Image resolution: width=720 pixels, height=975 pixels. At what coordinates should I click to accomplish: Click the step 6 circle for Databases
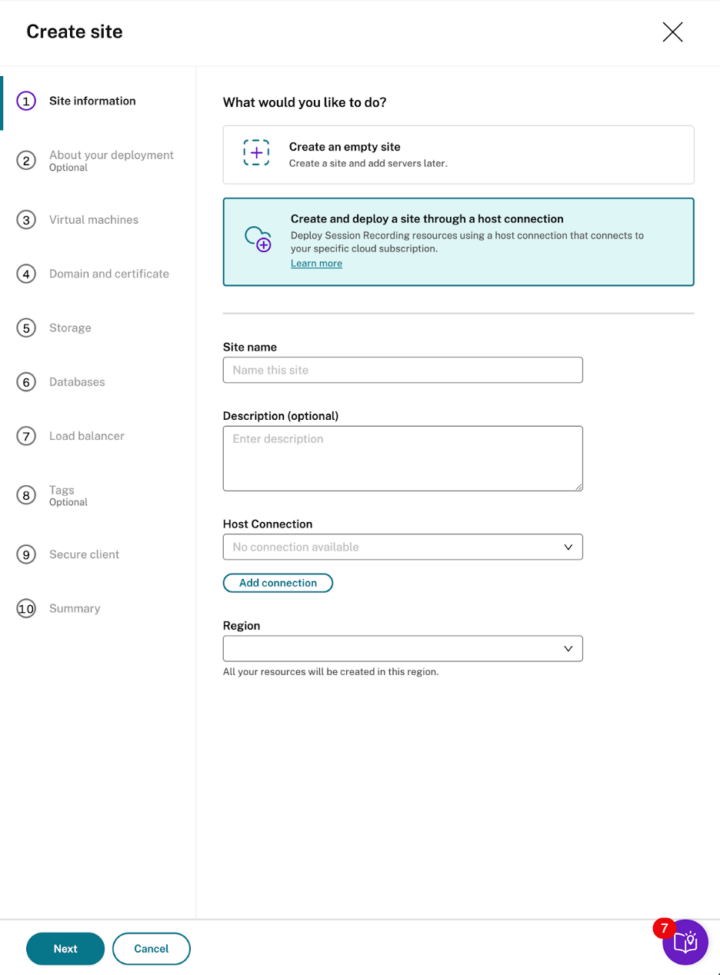27,382
